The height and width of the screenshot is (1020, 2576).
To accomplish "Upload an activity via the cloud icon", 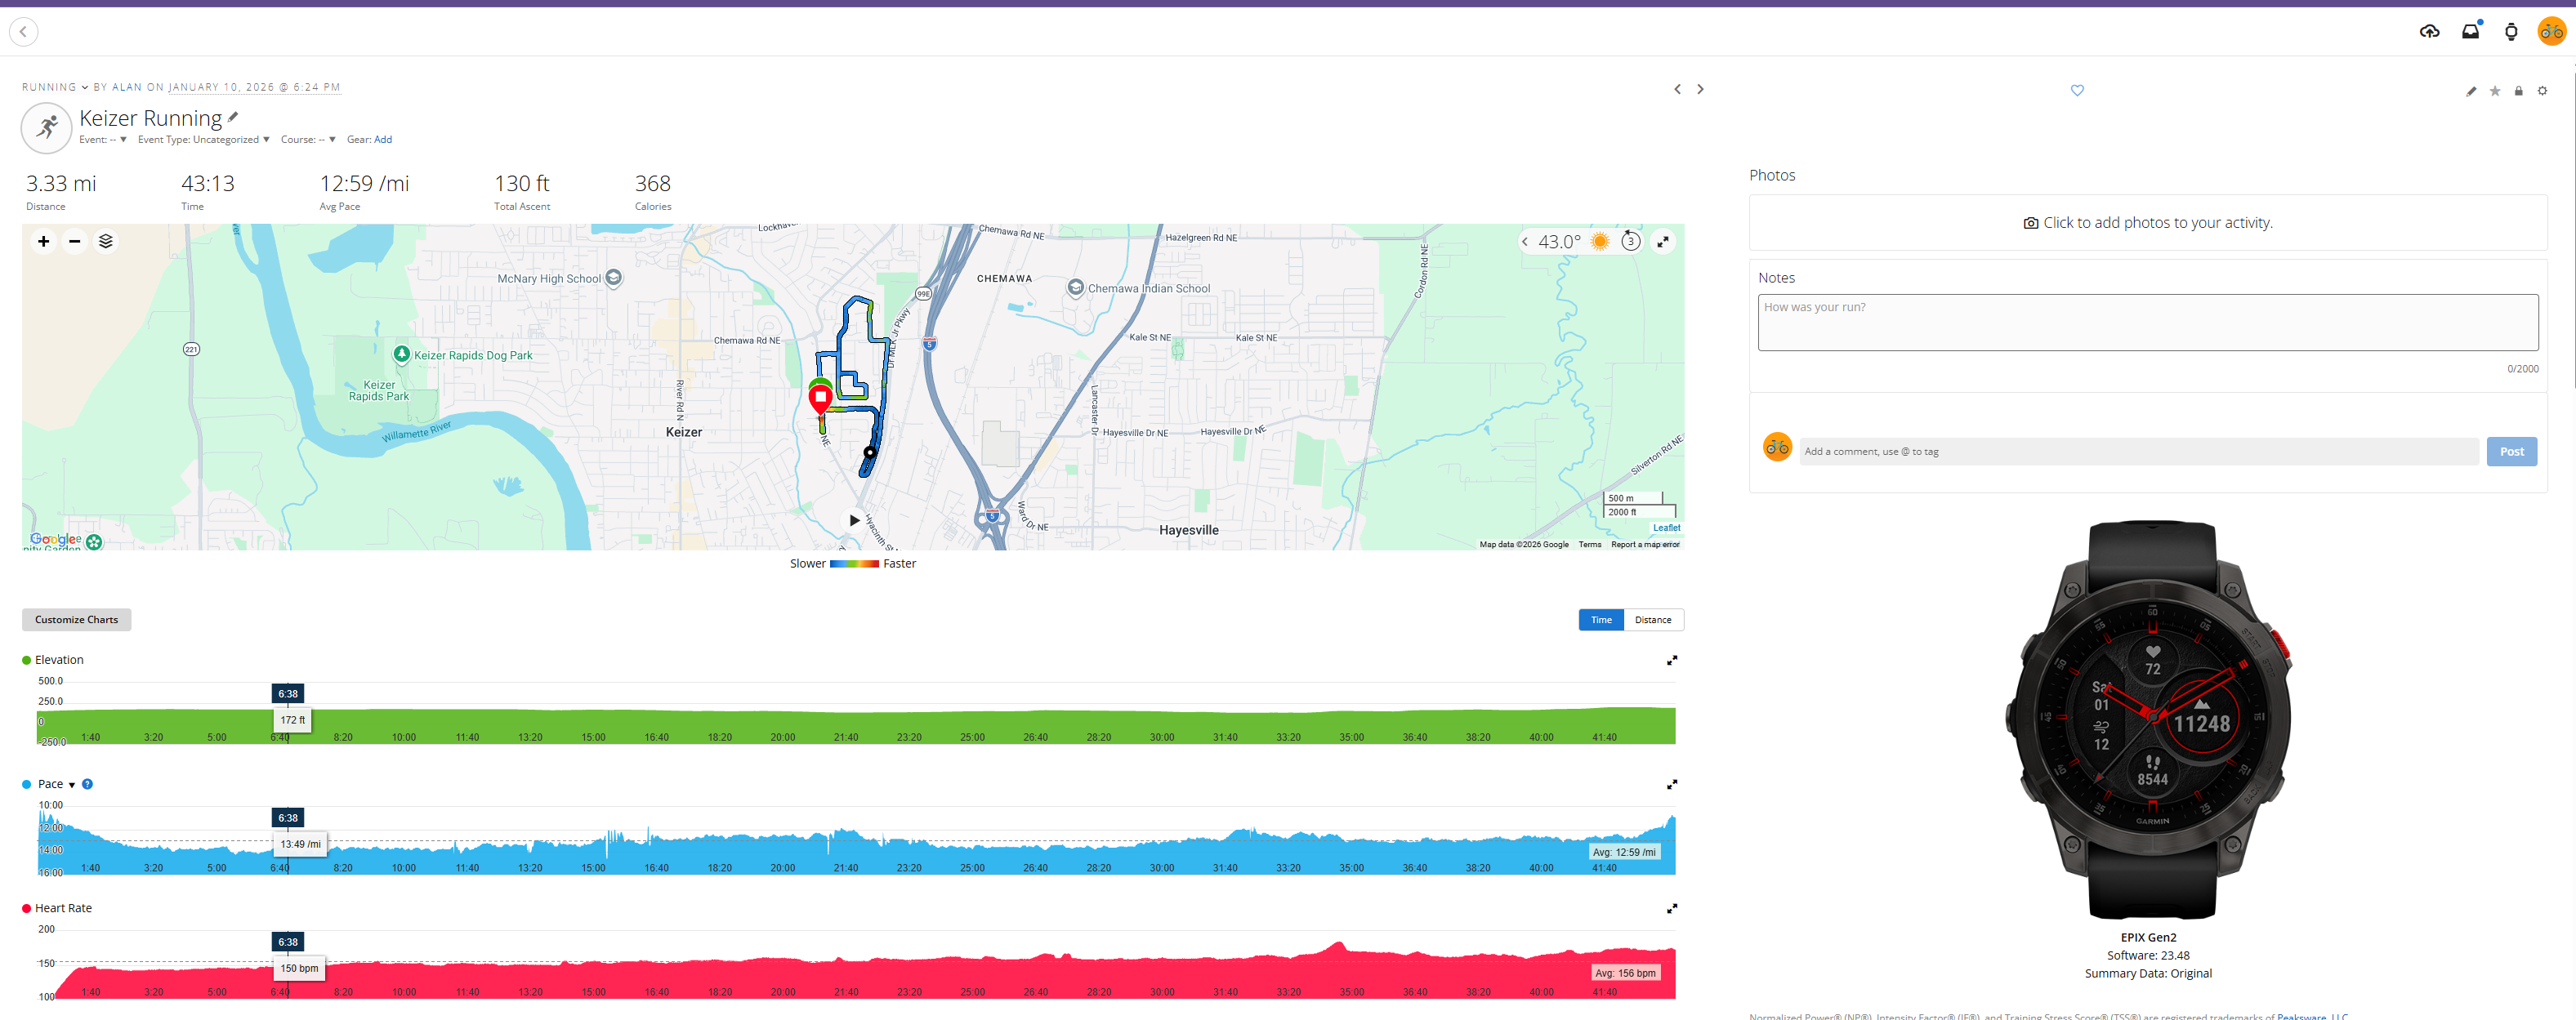I will click(2430, 31).
